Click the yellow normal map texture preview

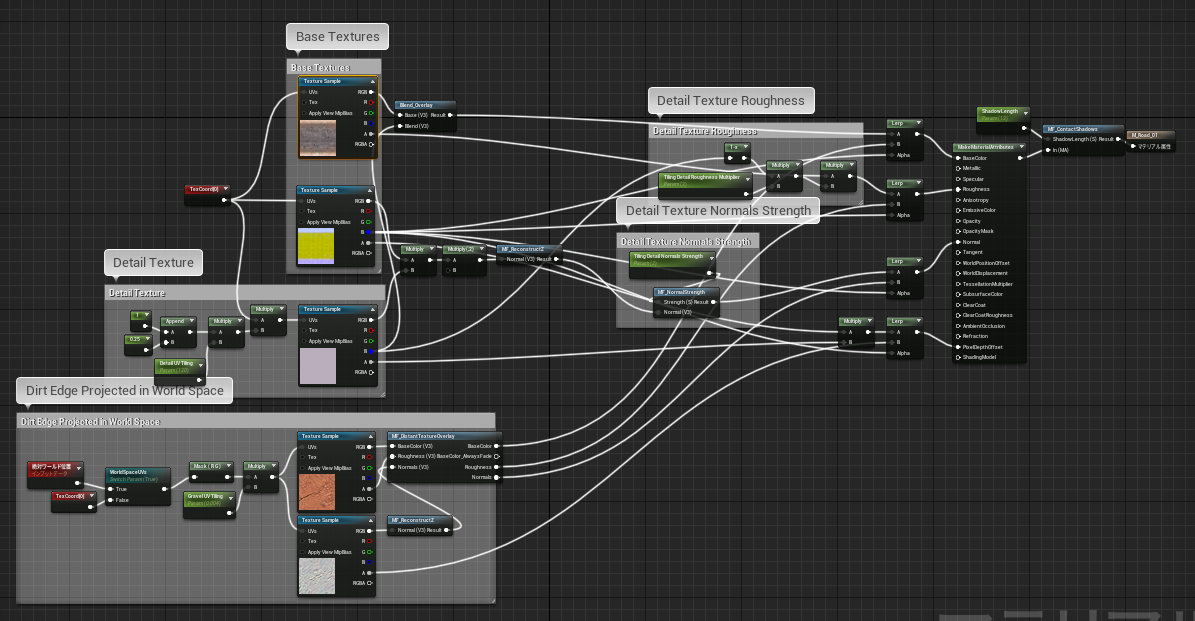coord(316,246)
